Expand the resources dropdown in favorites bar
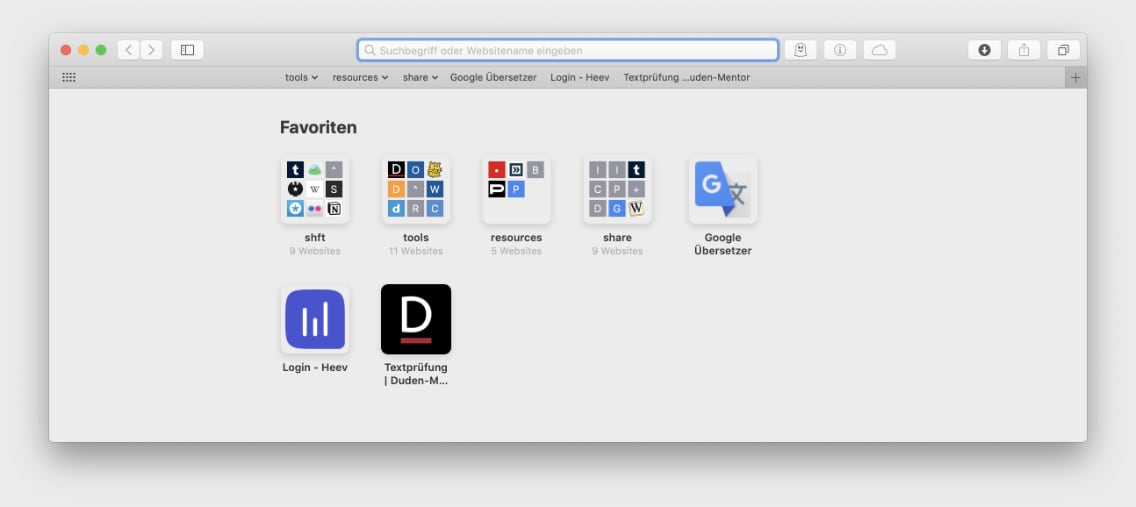Viewport: 1136px width, 507px height. click(x=360, y=77)
